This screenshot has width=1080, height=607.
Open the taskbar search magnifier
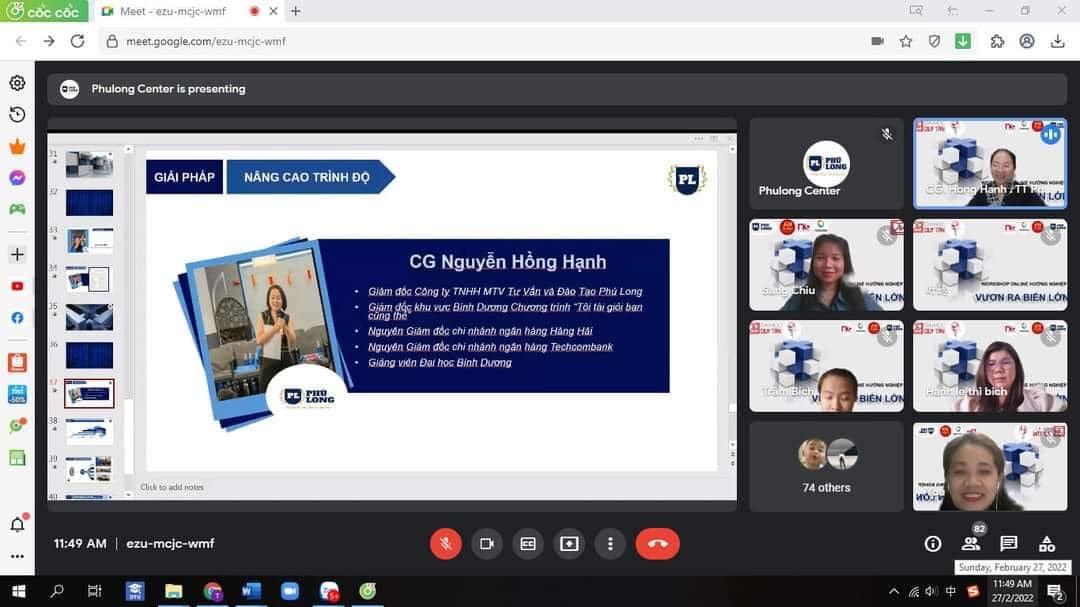point(57,591)
